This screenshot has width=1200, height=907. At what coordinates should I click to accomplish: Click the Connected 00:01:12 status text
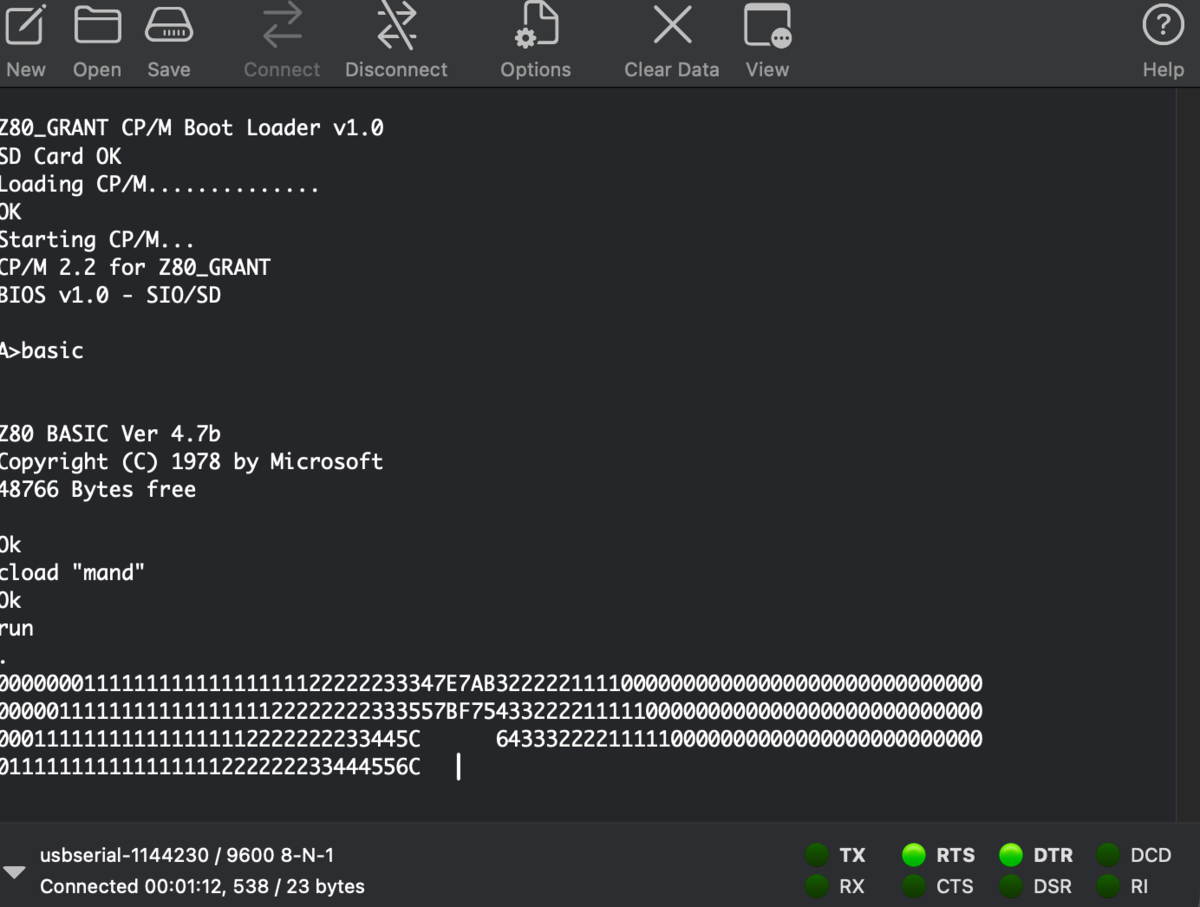(202, 887)
